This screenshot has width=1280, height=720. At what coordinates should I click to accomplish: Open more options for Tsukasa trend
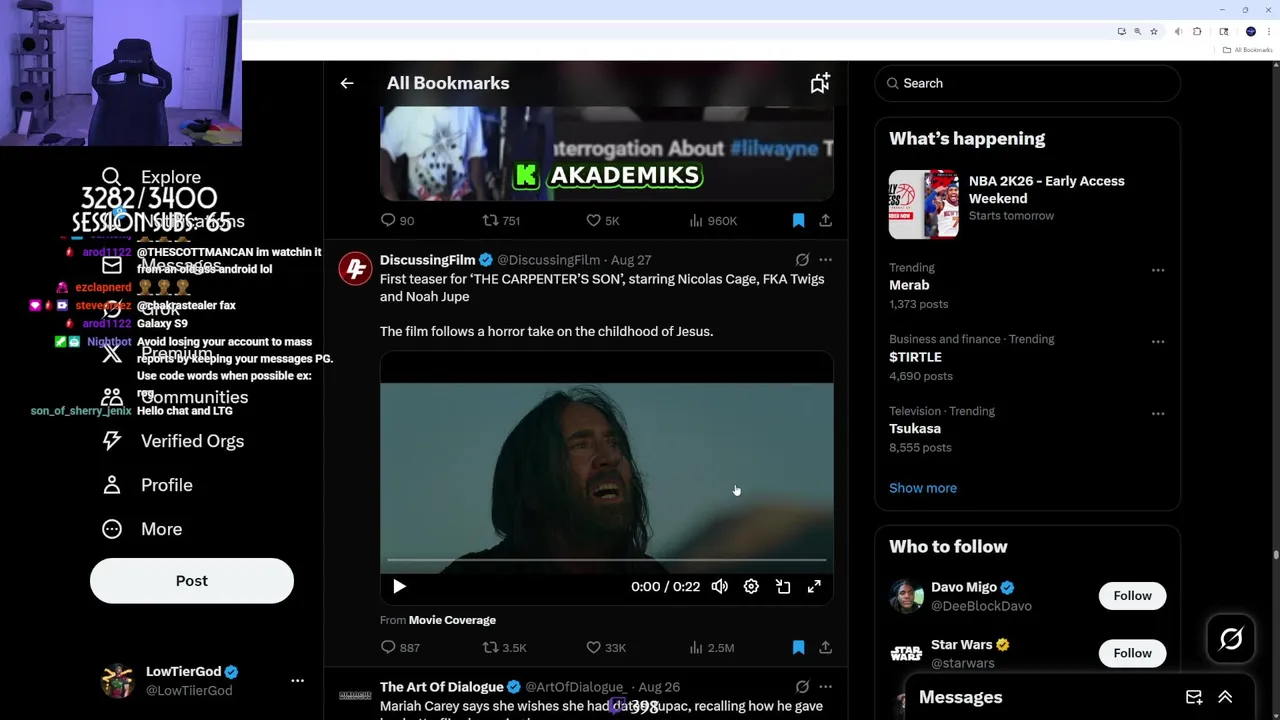(1158, 413)
